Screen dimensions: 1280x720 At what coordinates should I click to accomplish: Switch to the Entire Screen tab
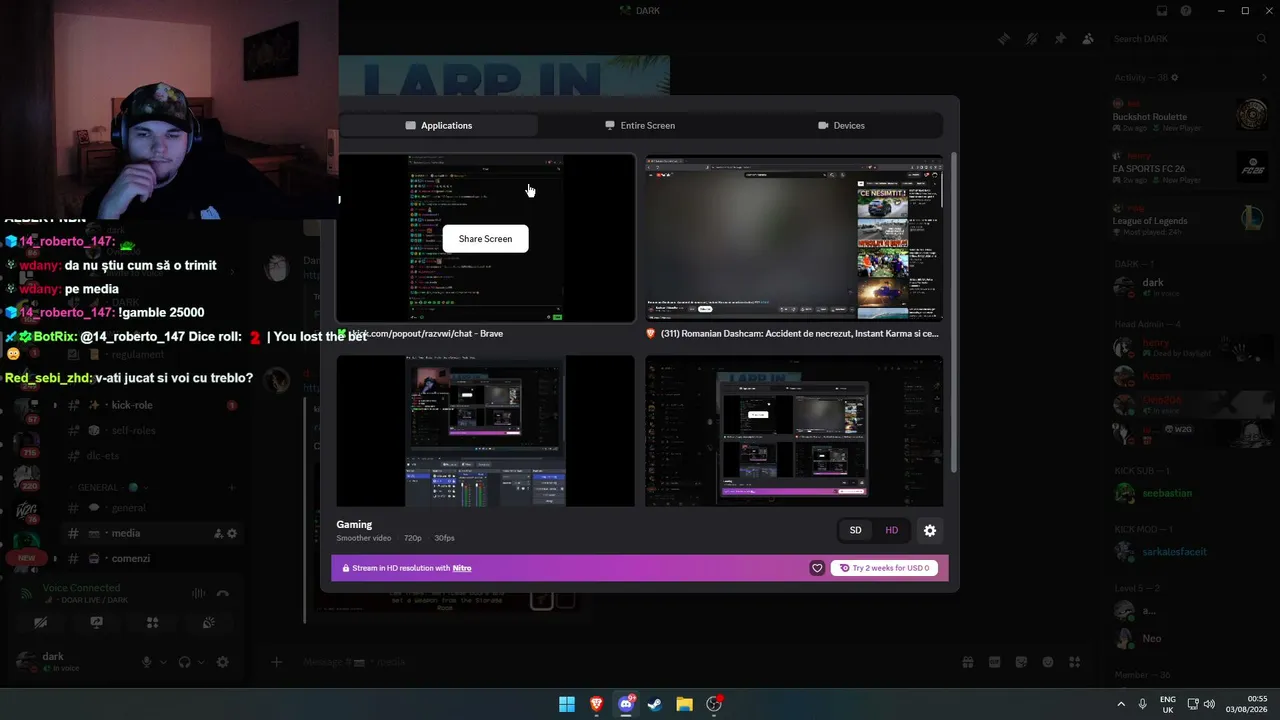point(640,125)
